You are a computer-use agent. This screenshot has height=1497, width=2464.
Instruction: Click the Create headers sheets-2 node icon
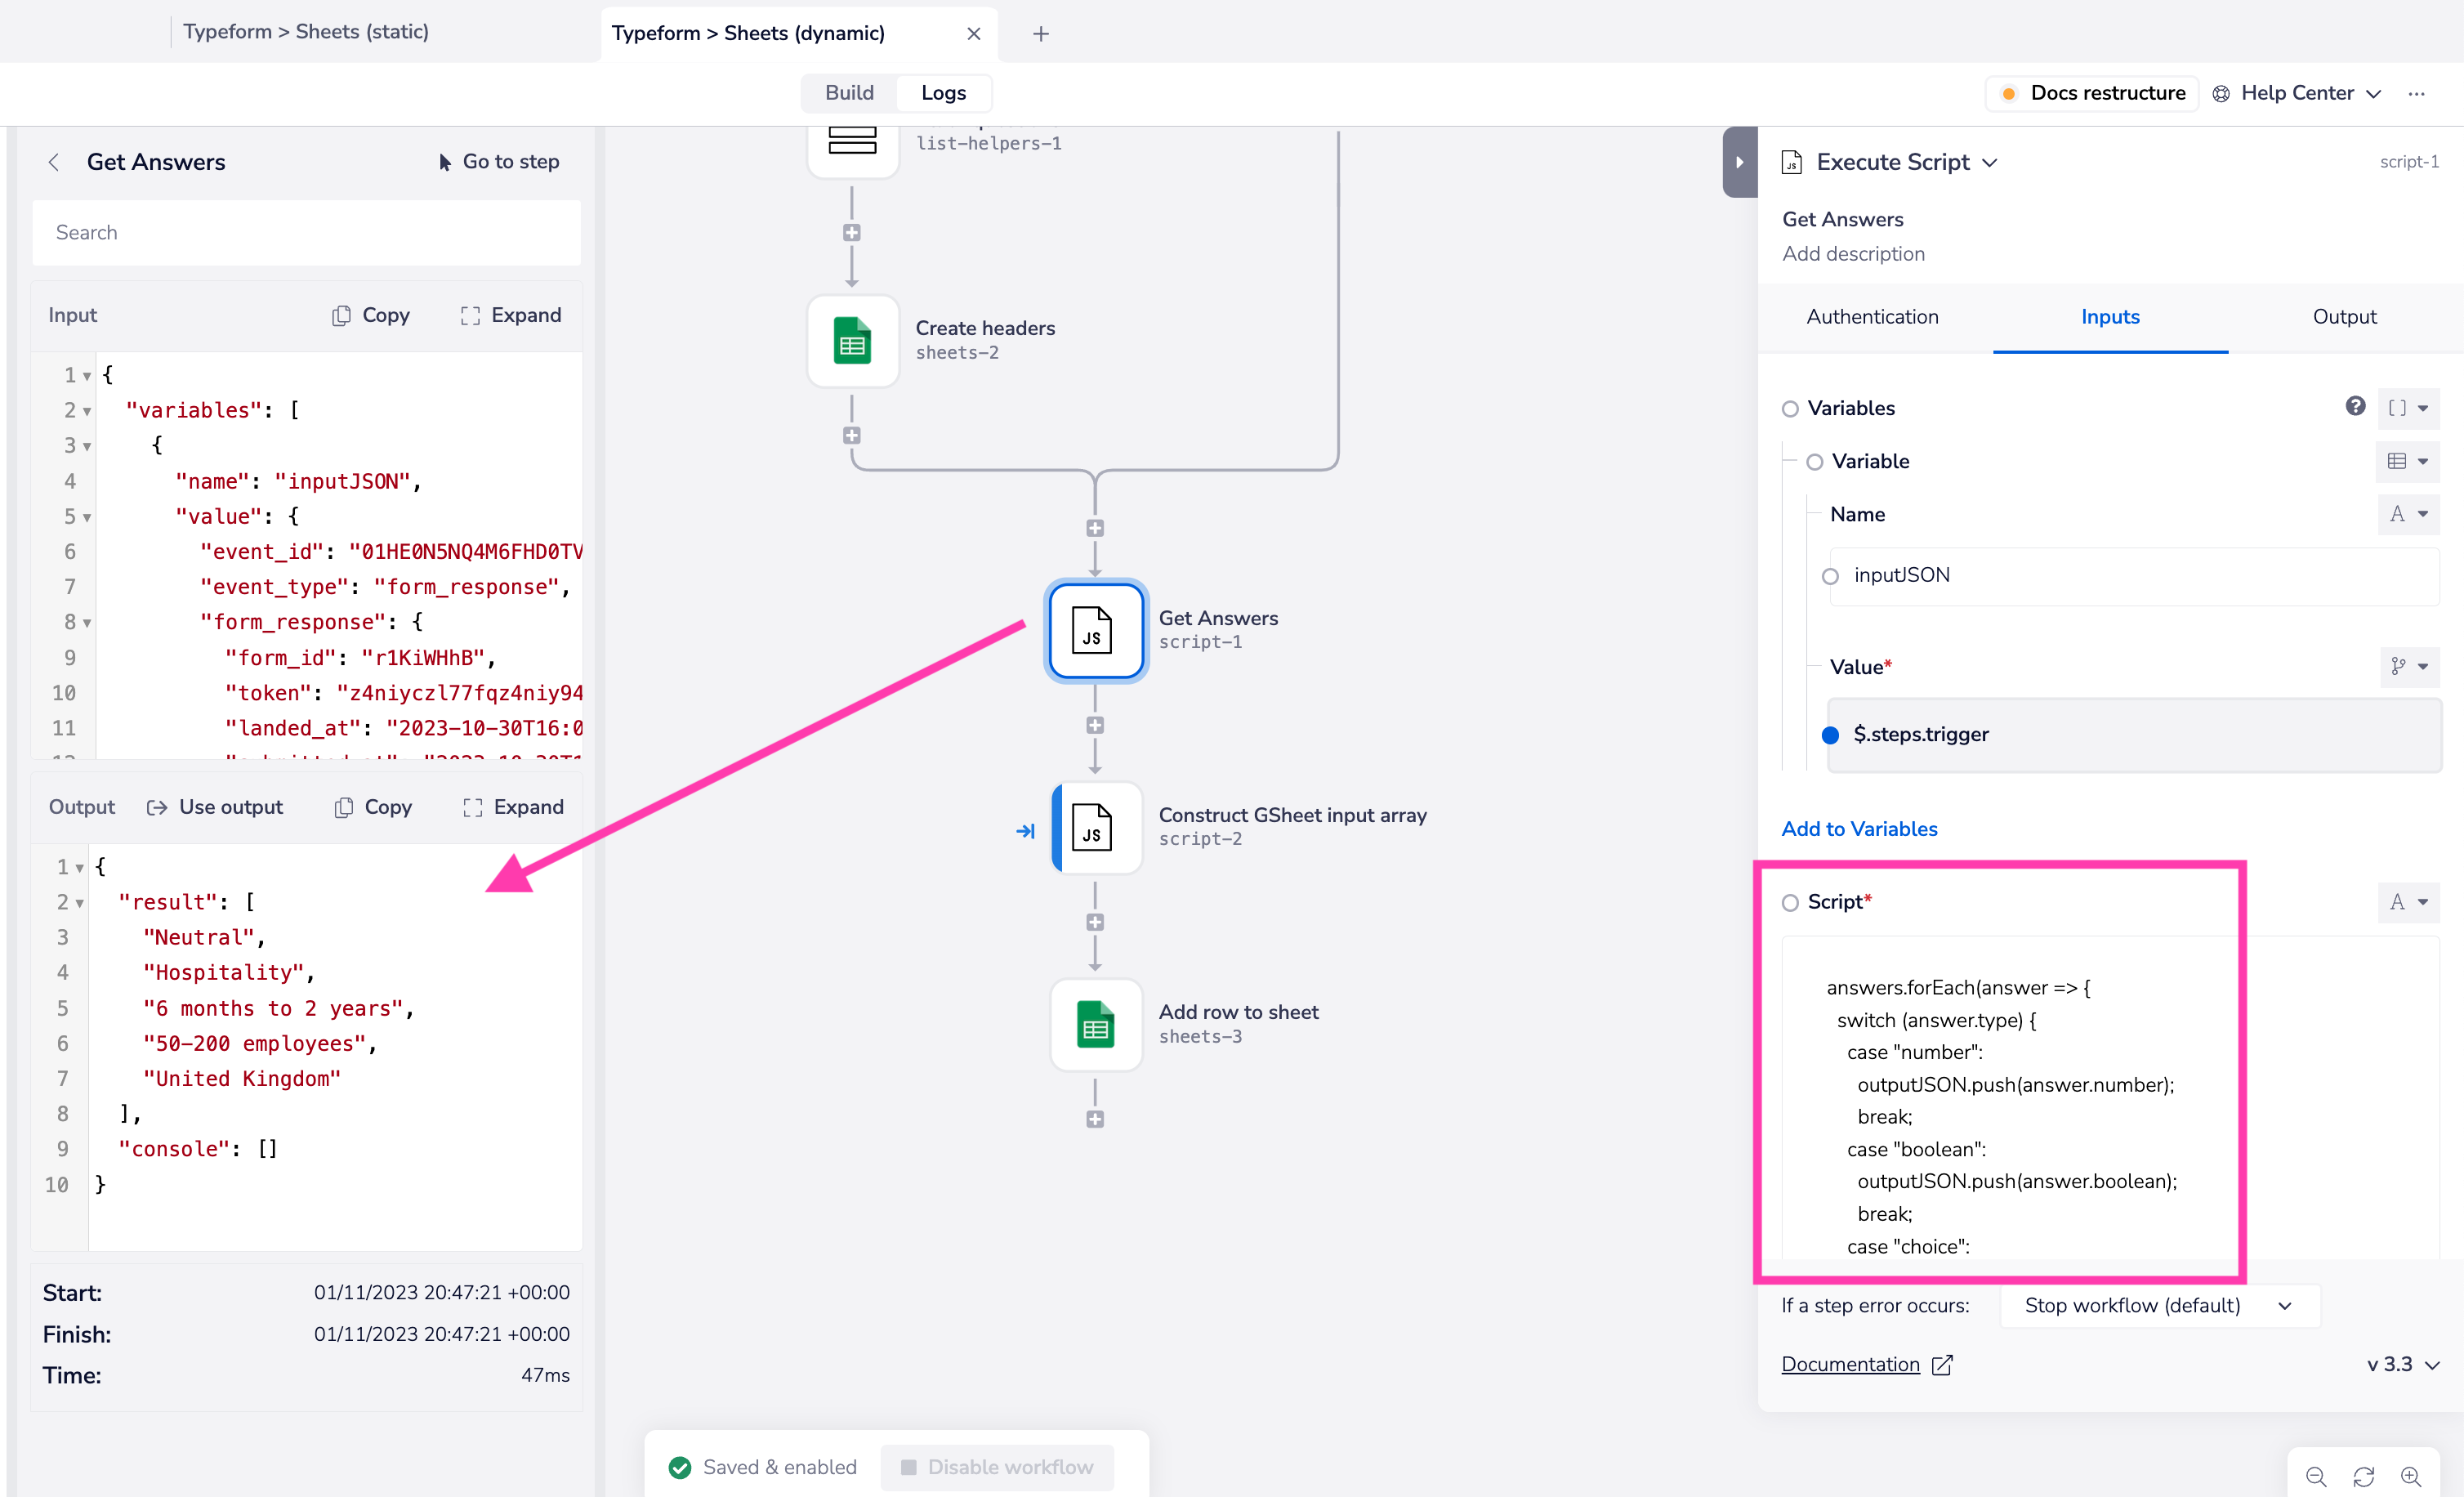850,340
